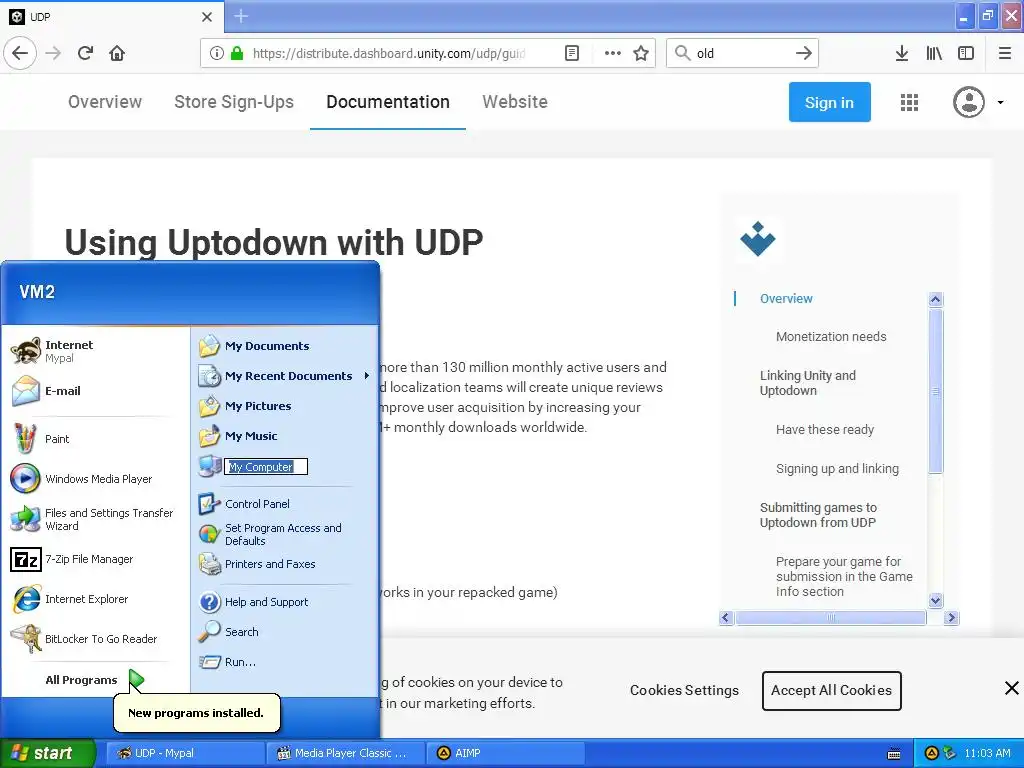This screenshot has height=768, width=1024.
Task: Open the Unity apps grid icon
Action: 909,102
